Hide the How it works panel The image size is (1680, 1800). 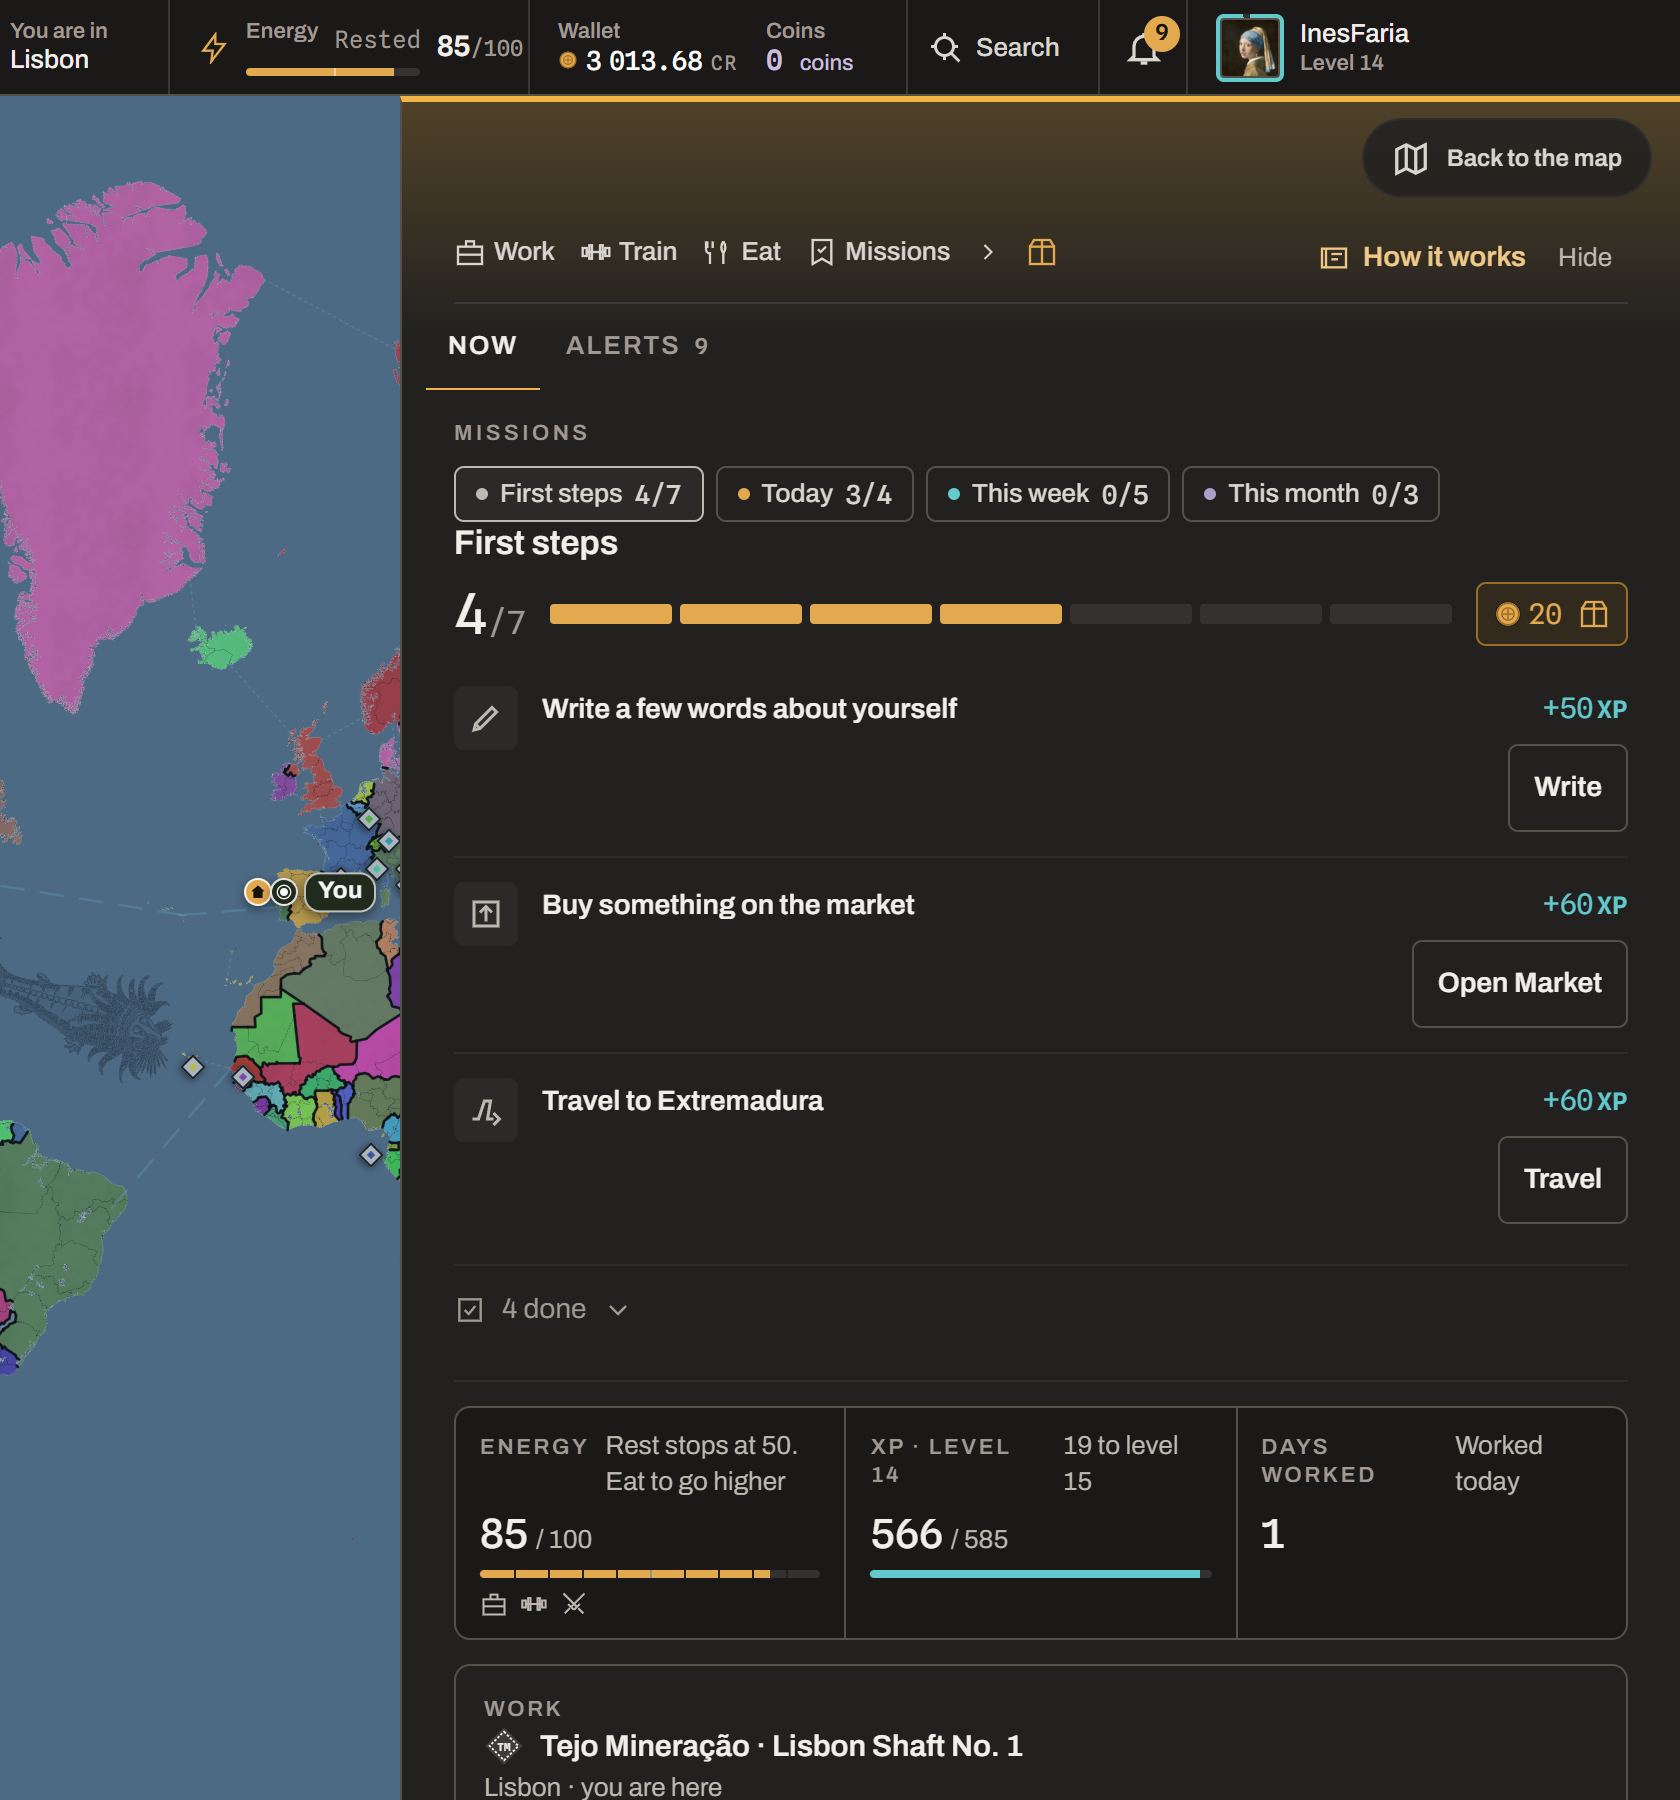pyautogui.click(x=1584, y=257)
